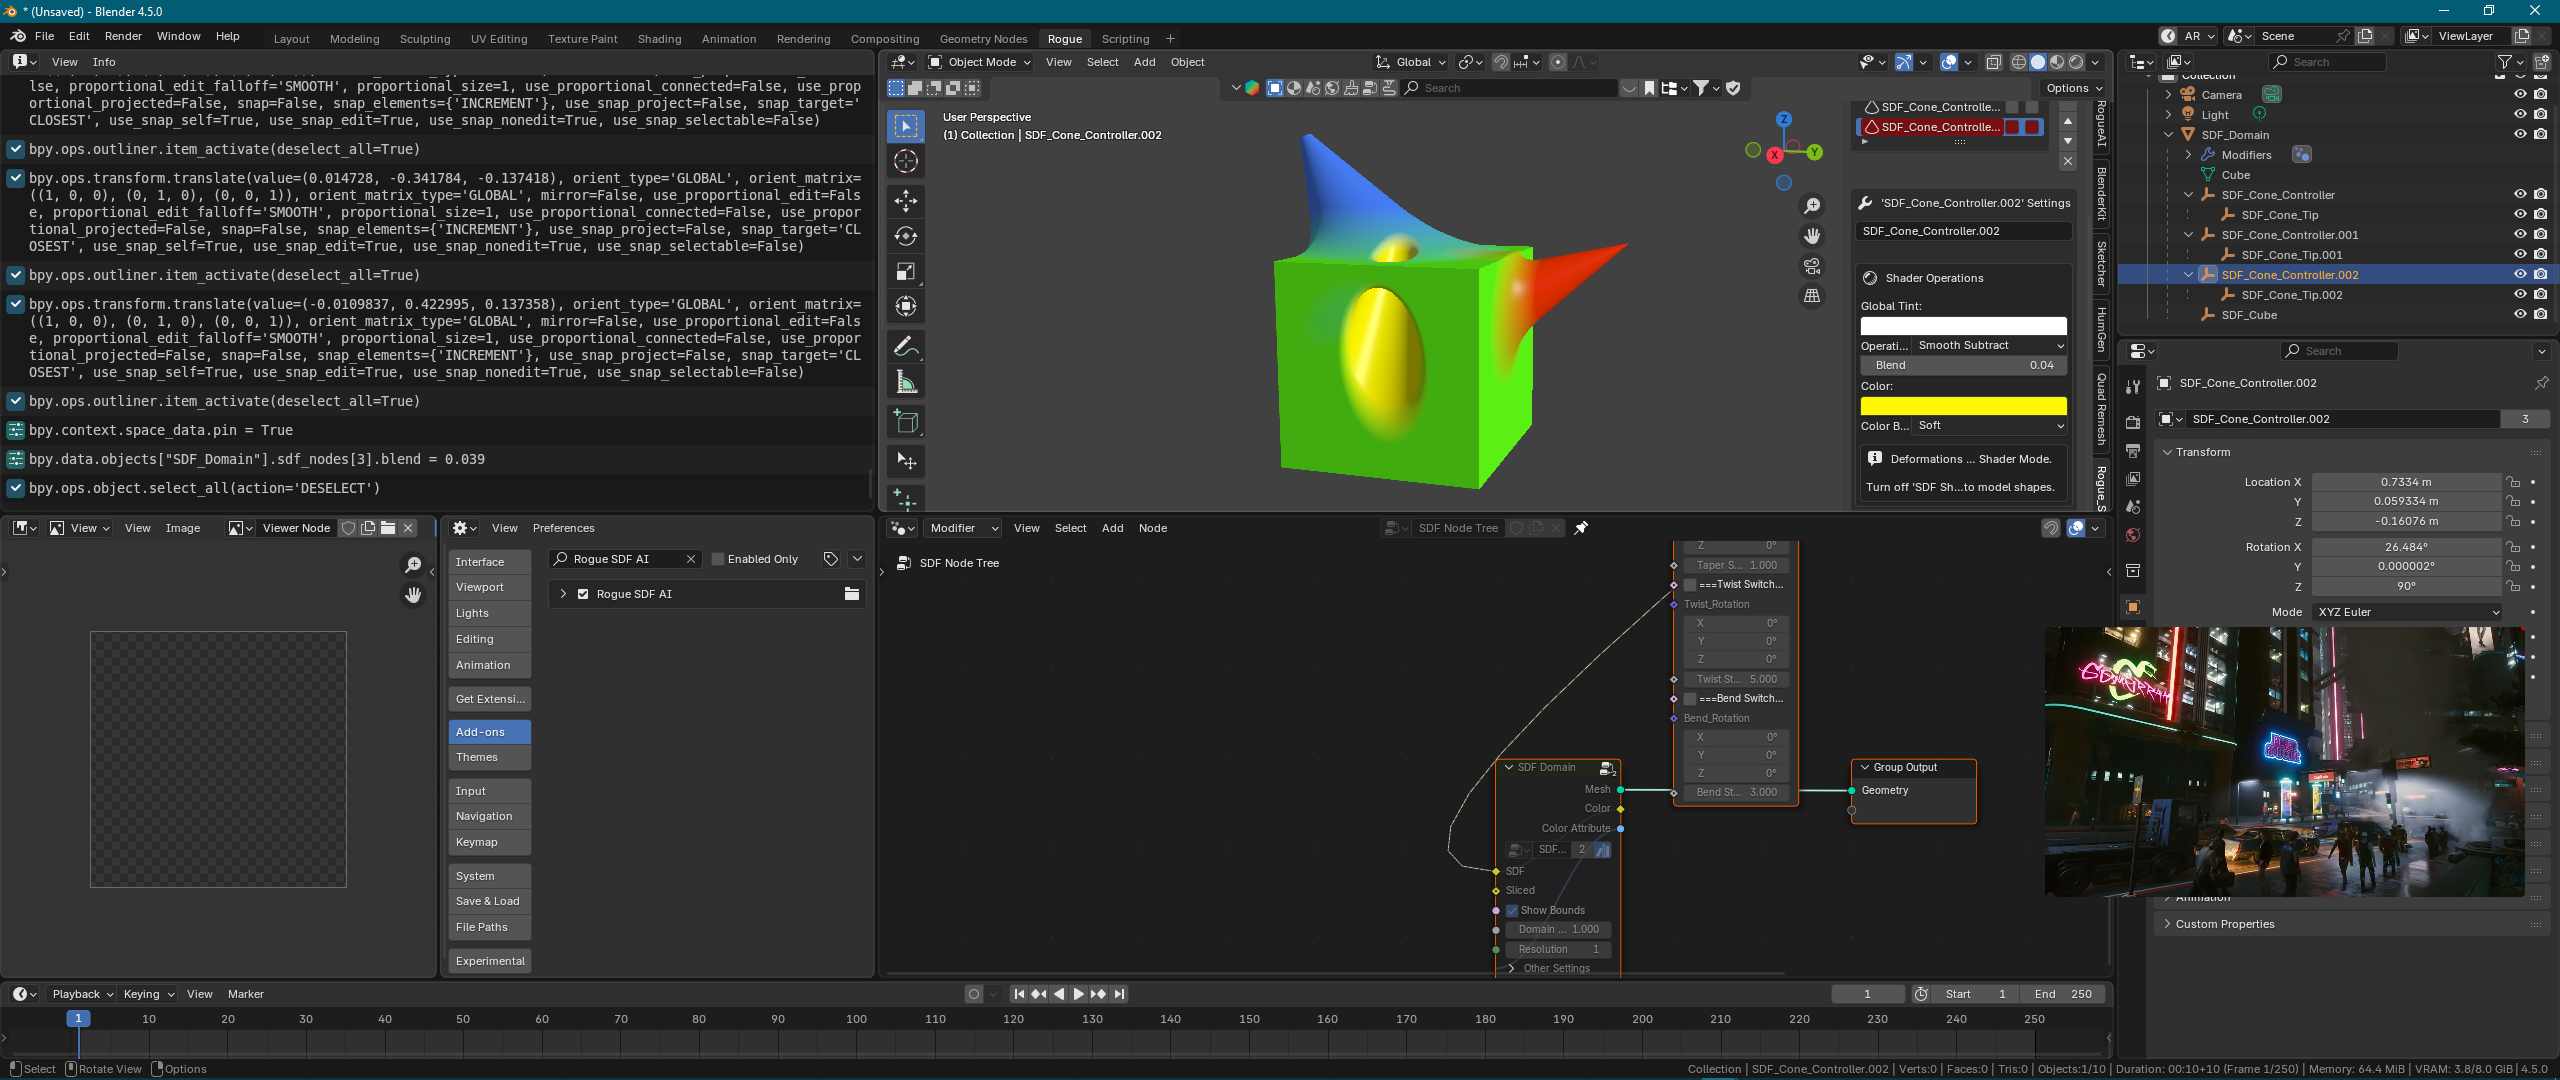Click the viewport zoom magnifier icon

(1812, 206)
